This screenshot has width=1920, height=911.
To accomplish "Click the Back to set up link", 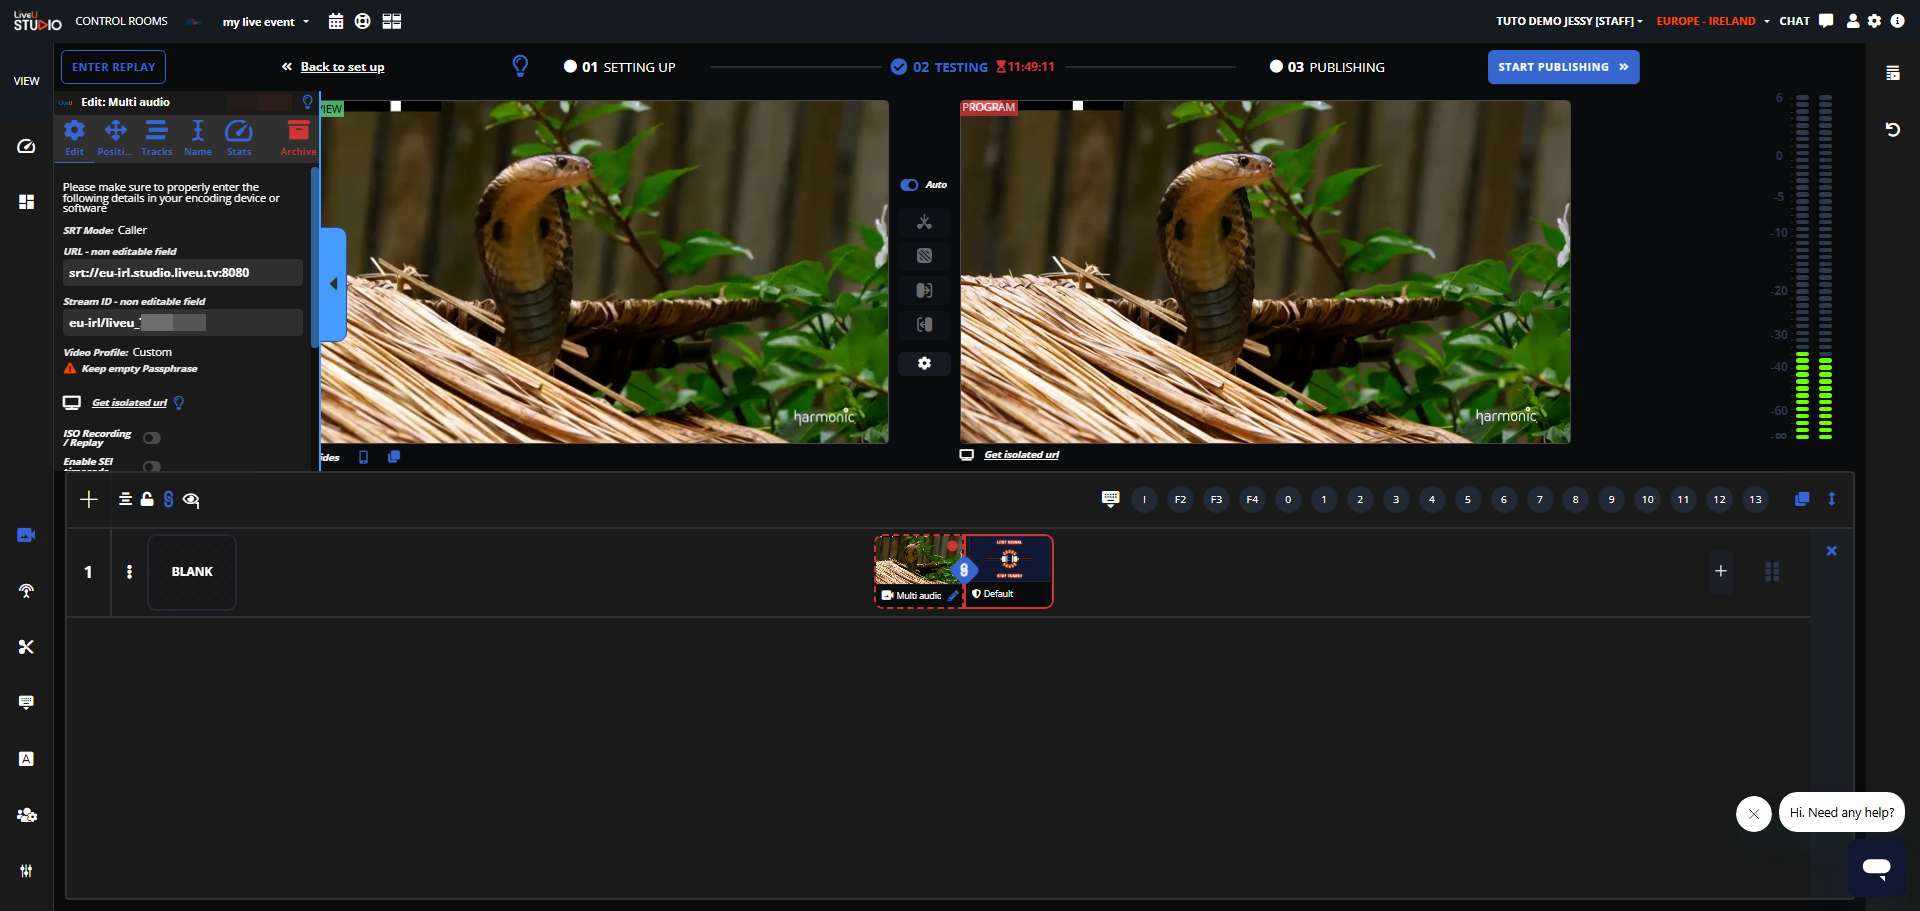I will point(342,67).
